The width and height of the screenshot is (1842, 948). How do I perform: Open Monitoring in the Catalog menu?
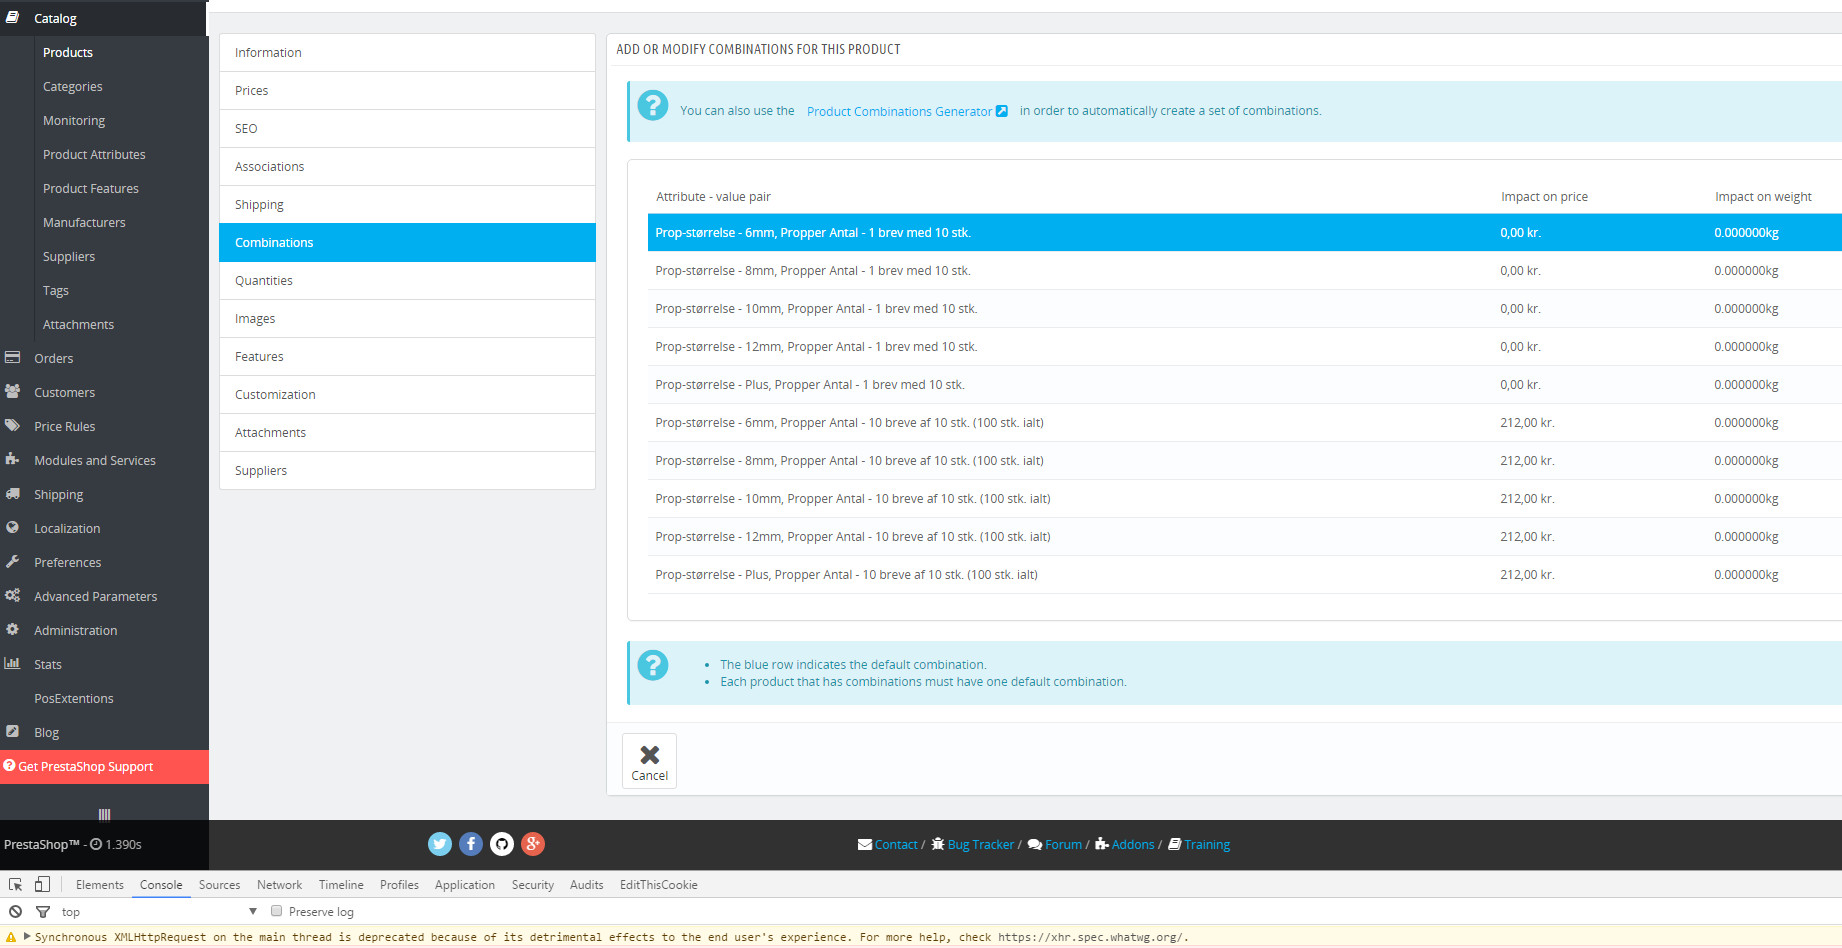74,121
